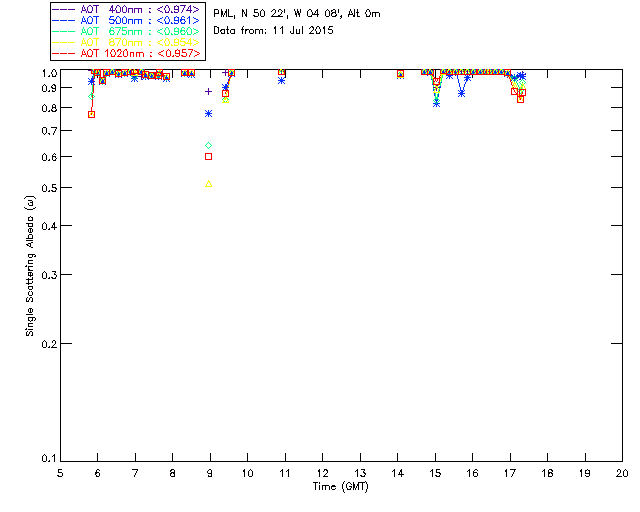Image resolution: width=640 pixels, height=512 pixels.
Task: Click the x-axis tick label '15'
Action: (435, 473)
